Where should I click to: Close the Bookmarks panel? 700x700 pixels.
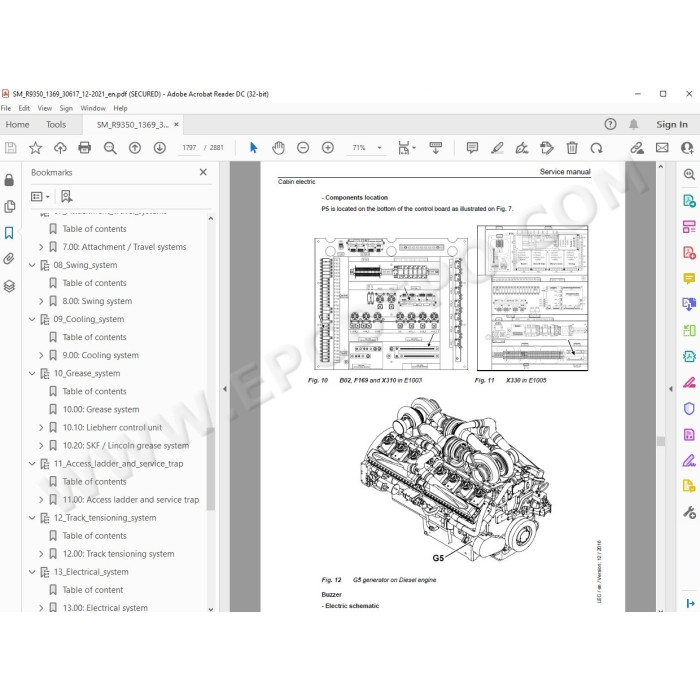[203, 172]
